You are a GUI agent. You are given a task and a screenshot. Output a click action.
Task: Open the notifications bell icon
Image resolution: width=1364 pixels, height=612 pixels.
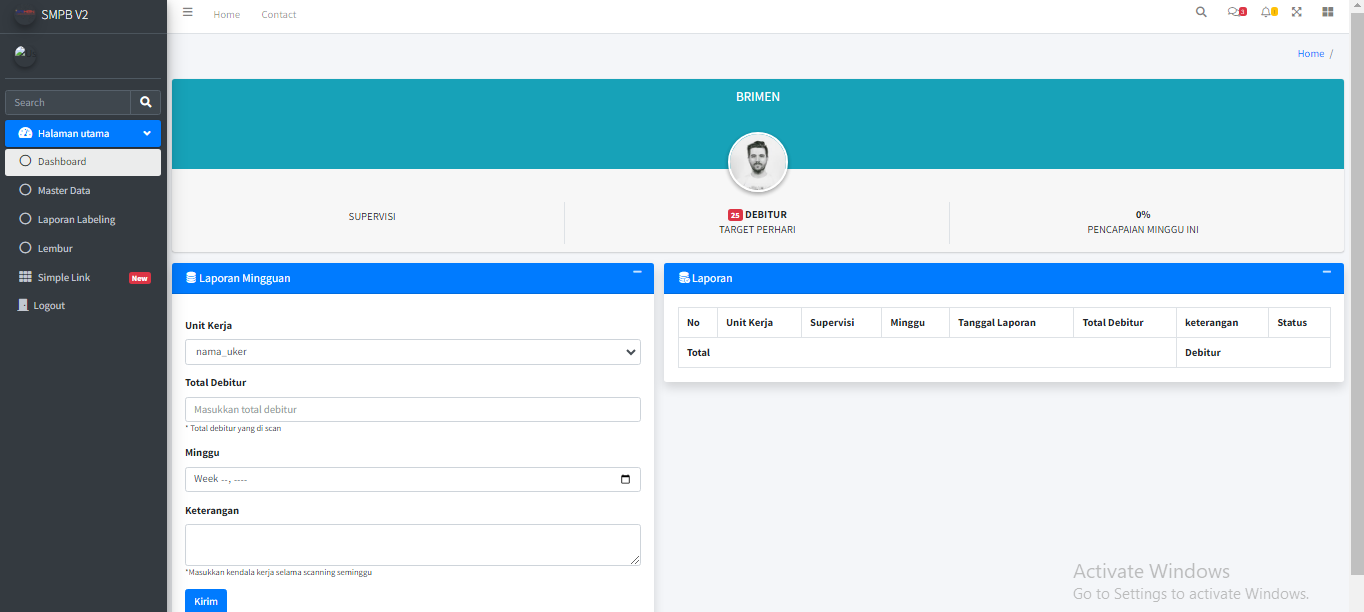pos(1267,13)
